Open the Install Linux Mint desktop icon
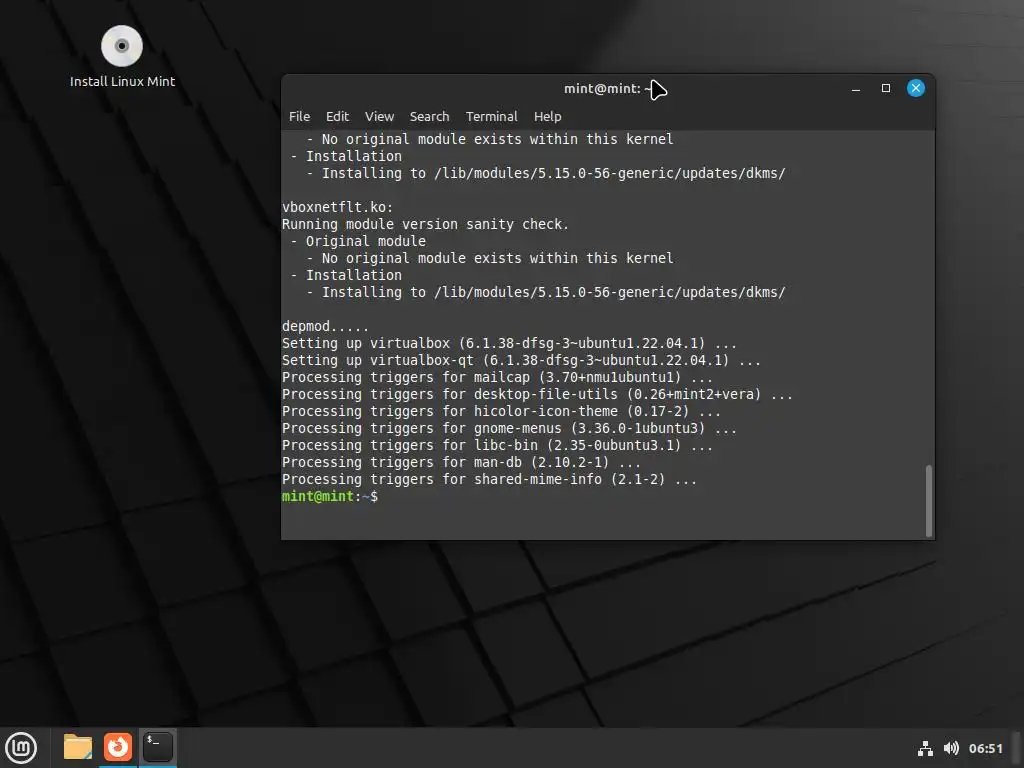This screenshot has height=768, width=1024. point(122,57)
